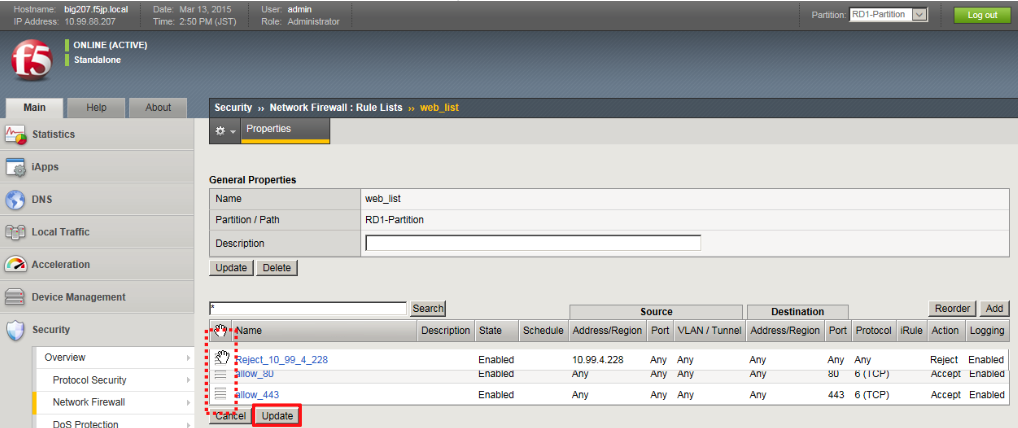Click the Schedule column header

(x=543, y=331)
